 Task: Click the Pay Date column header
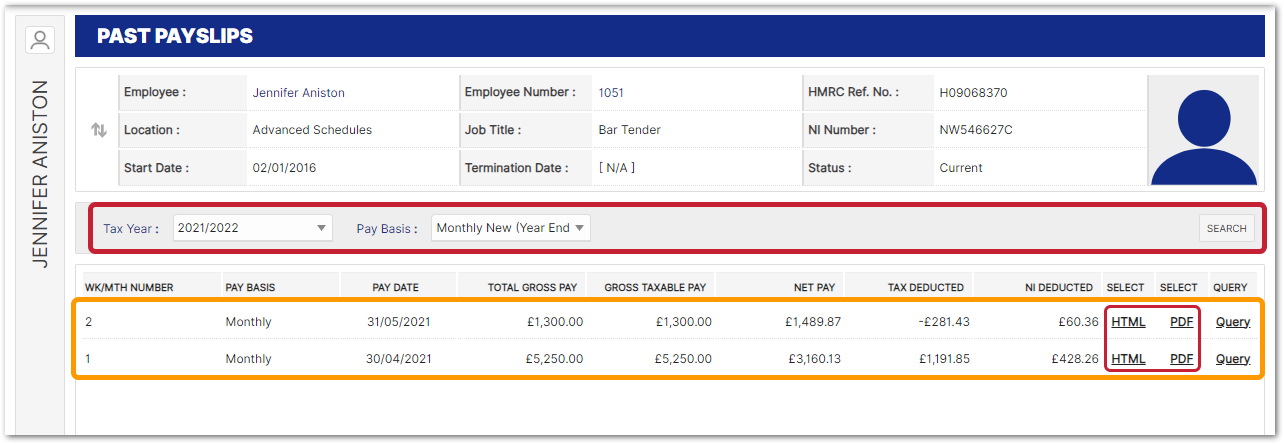point(395,287)
